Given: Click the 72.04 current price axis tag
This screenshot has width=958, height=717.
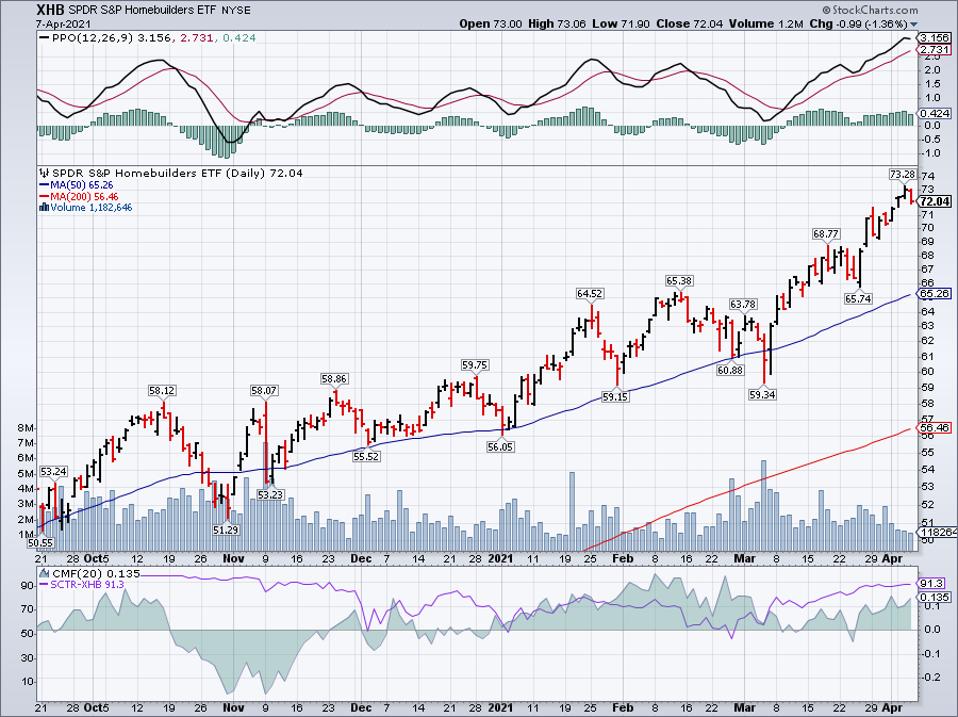Looking at the screenshot, I should pyautogui.click(x=935, y=202).
